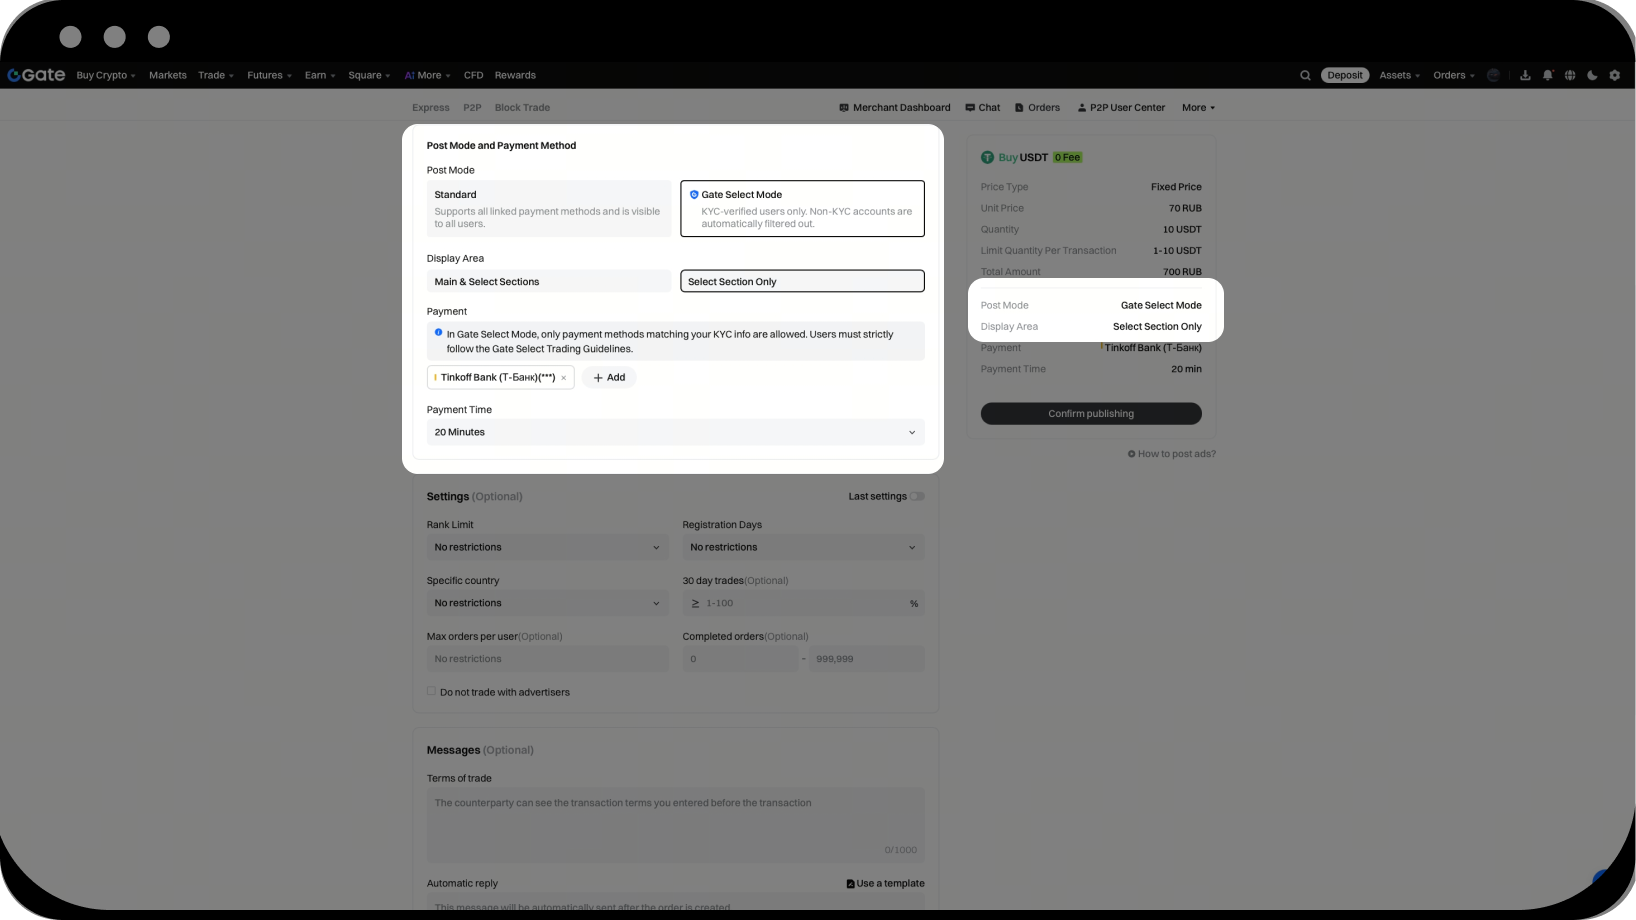Open the settings gear icon

point(1614,75)
